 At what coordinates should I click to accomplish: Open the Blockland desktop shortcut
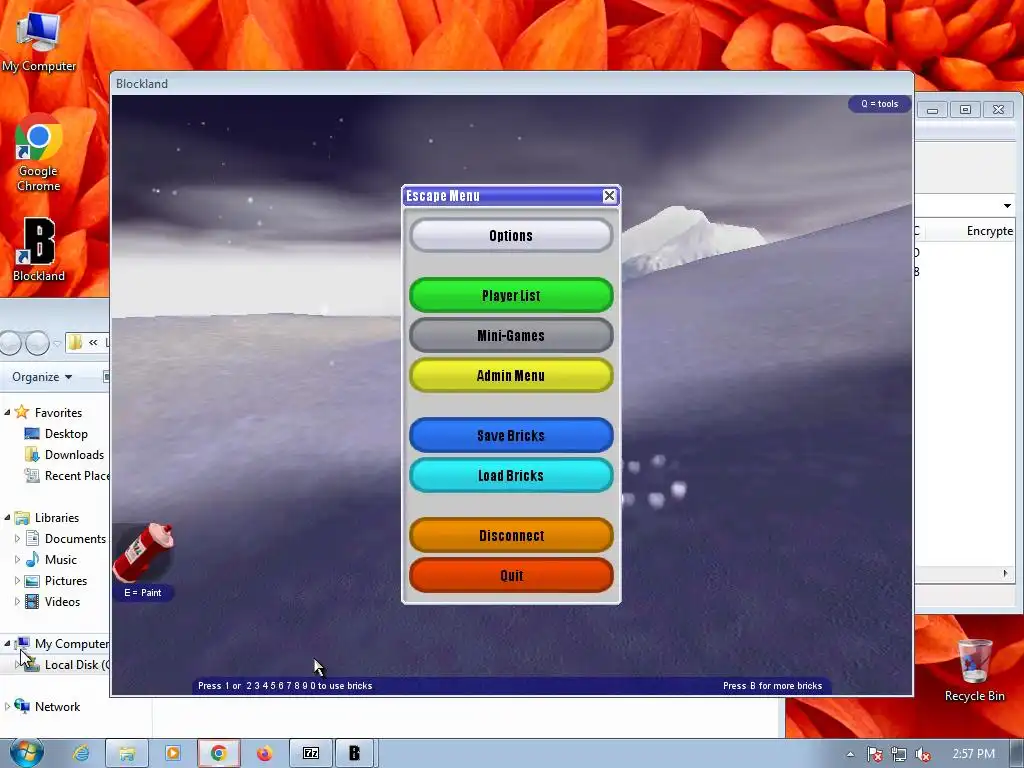[x=39, y=250]
